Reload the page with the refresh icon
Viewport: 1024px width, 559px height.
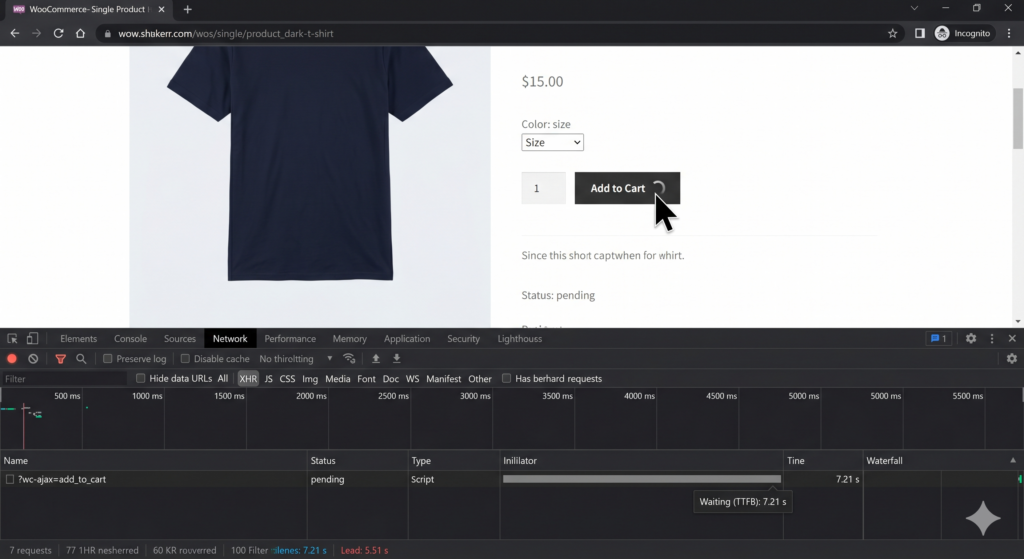(x=58, y=33)
